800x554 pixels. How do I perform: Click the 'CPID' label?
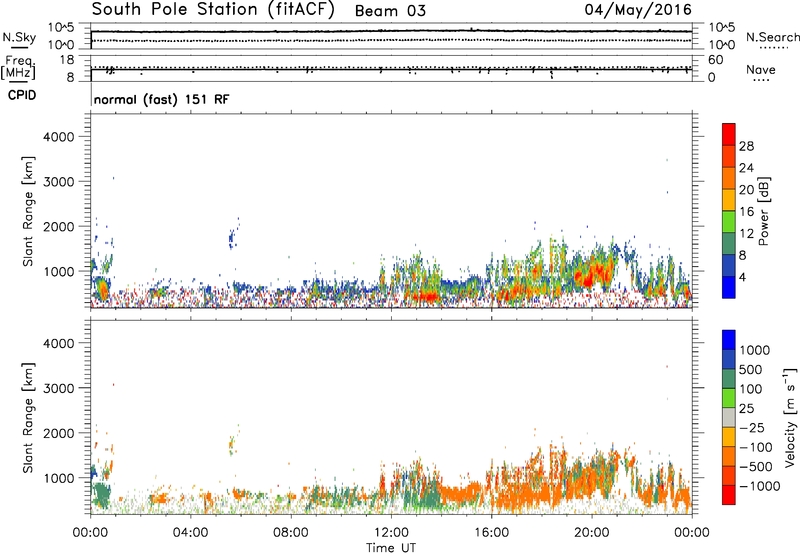click(x=22, y=95)
